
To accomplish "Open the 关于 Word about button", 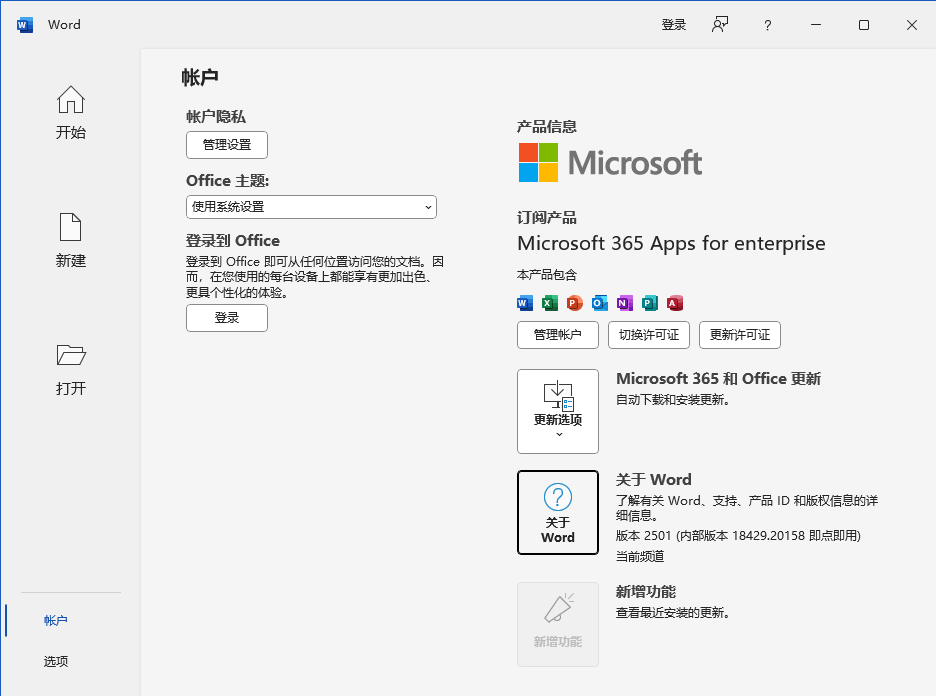I will [x=558, y=512].
